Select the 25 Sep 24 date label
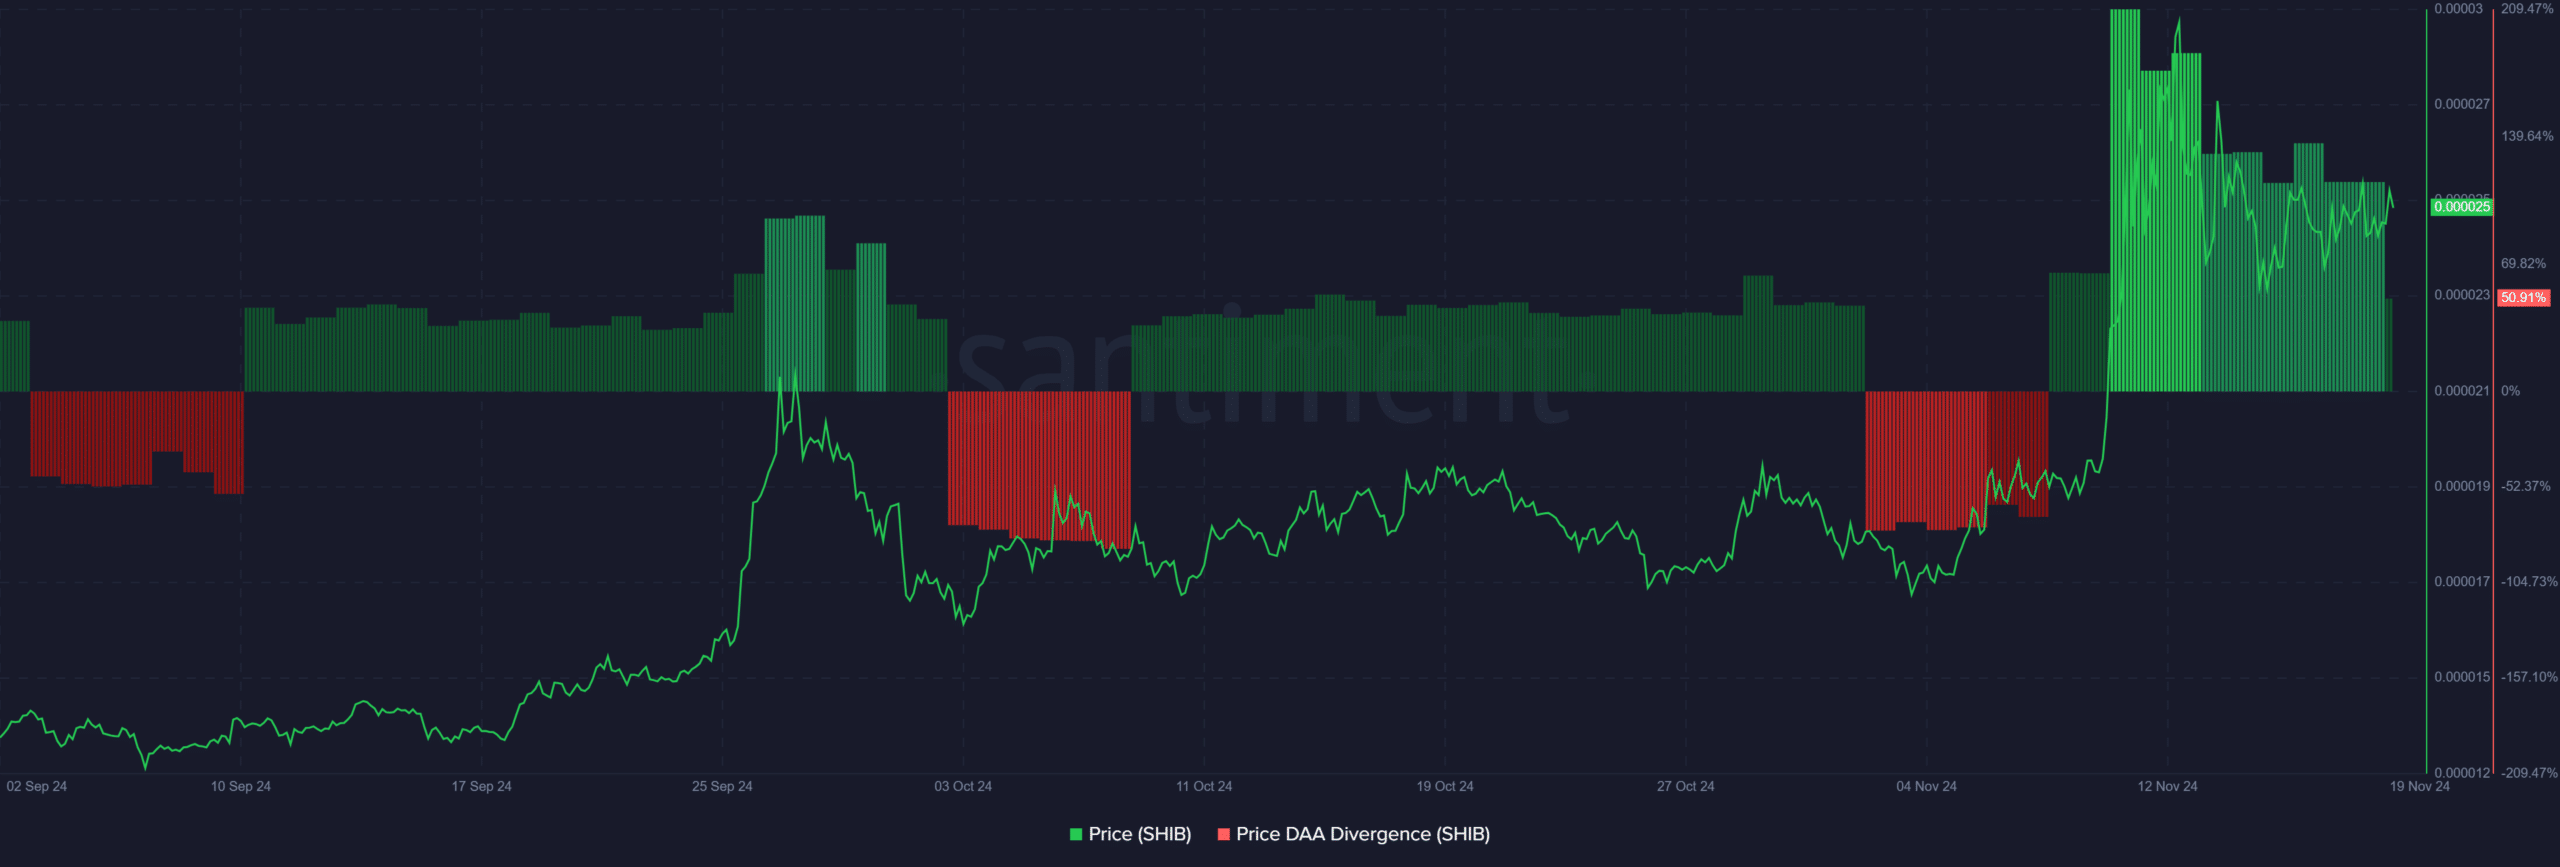 (722, 786)
